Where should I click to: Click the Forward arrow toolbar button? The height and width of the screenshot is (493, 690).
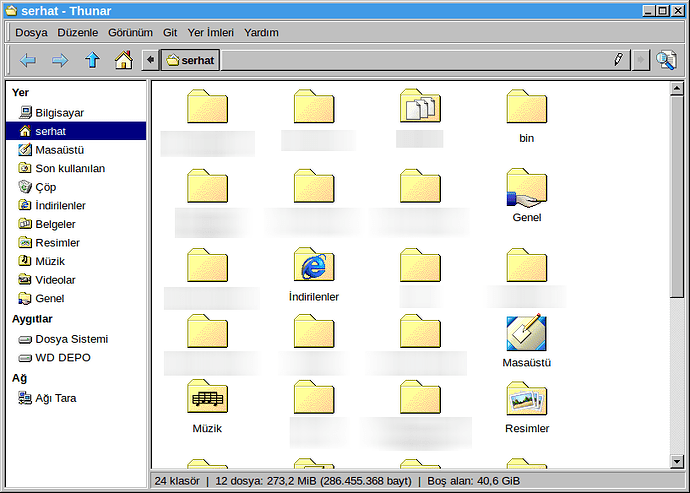tap(60, 60)
